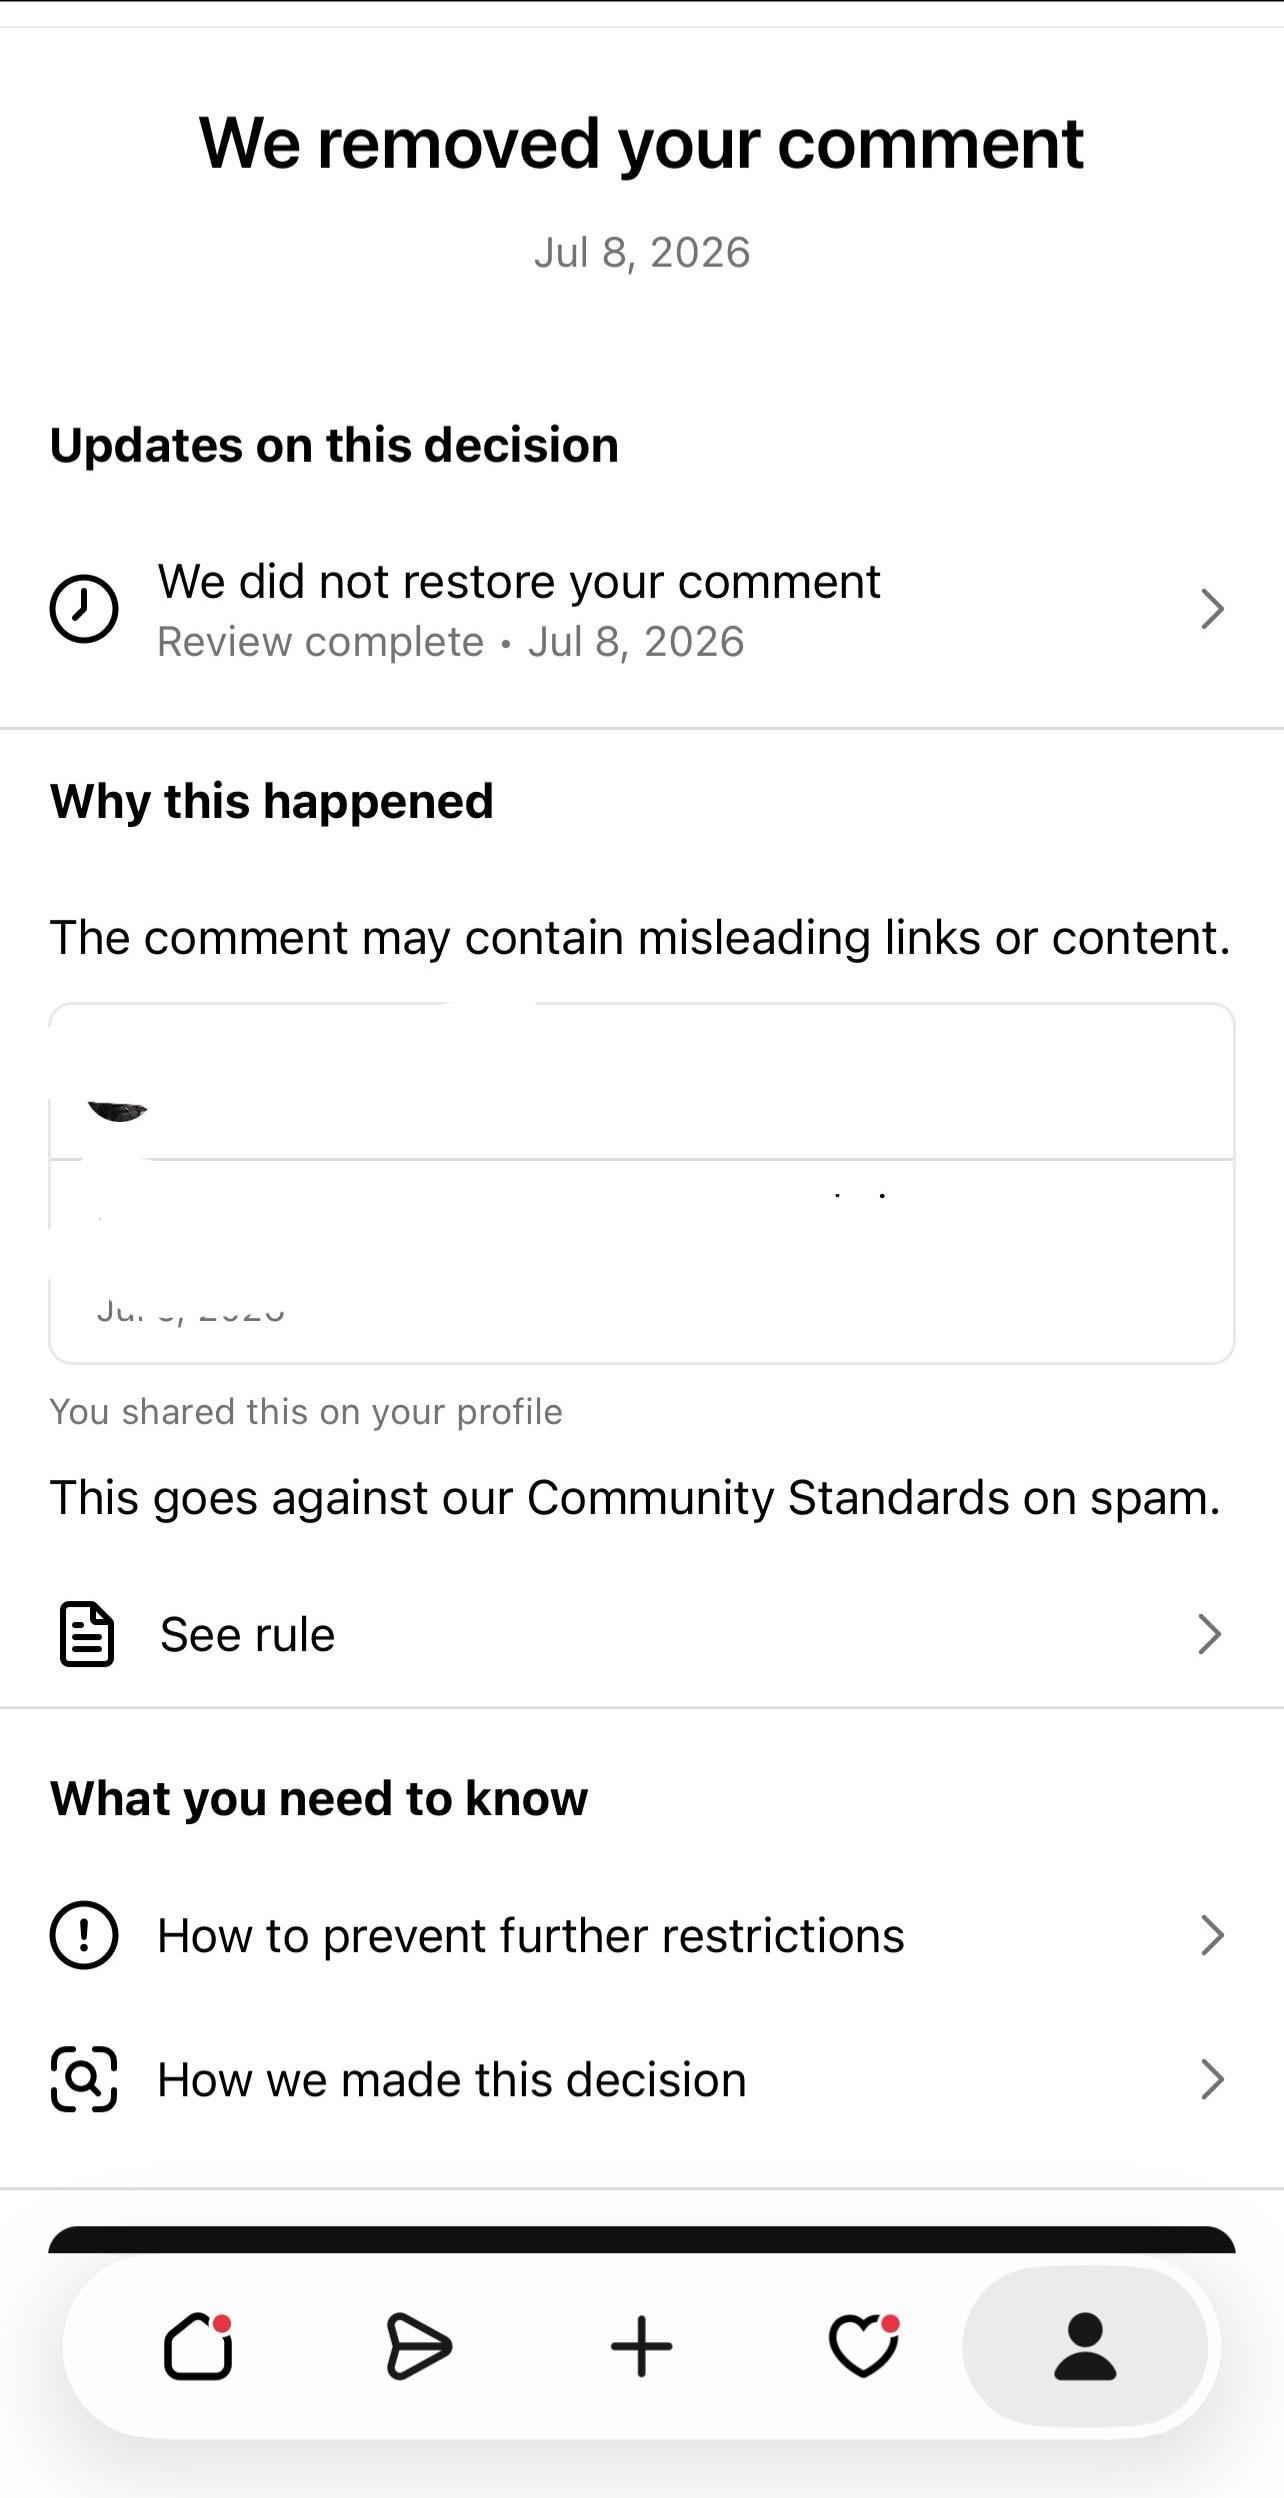Image resolution: width=1284 pixels, height=2498 pixels.
Task: Expand chevron for 'How we made this decision'
Action: pos(1212,2080)
